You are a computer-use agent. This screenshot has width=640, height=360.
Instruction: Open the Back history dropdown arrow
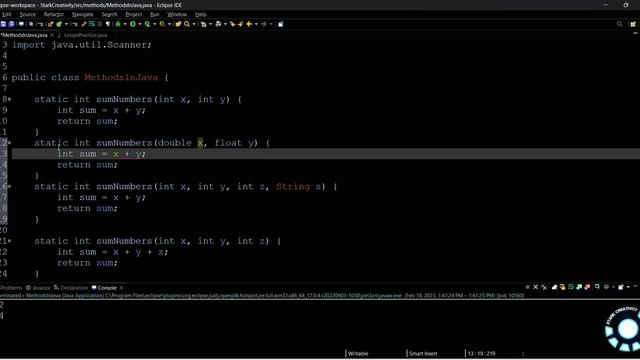click(x=256, y=24)
